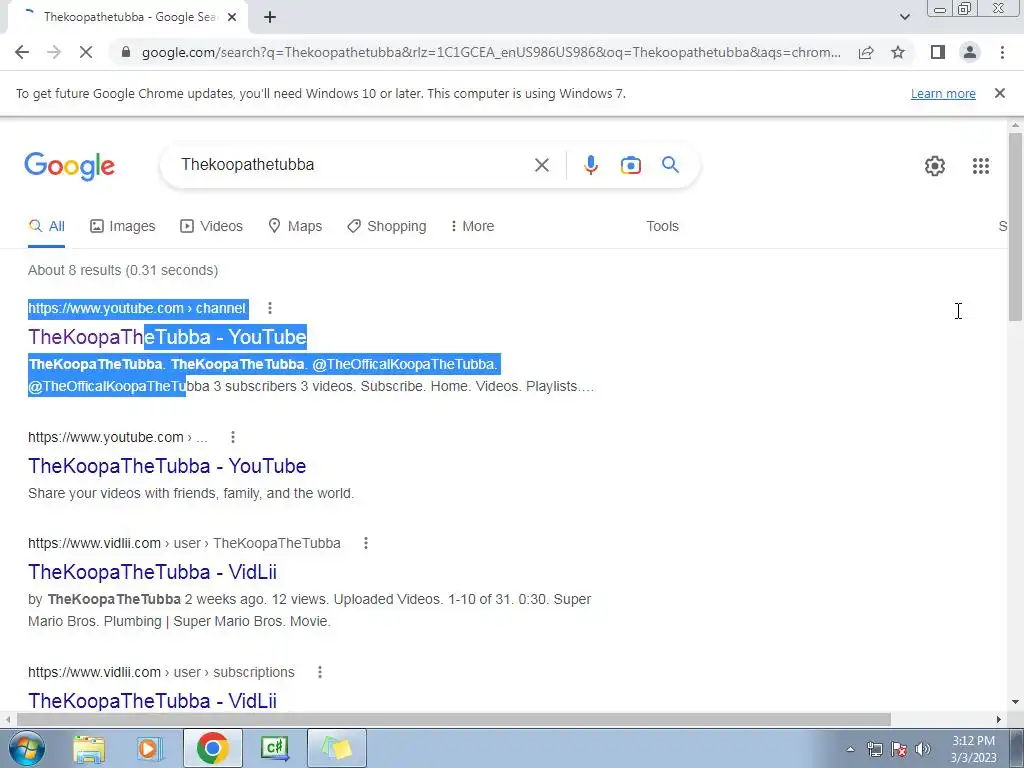The image size is (1024, 768).
Task: Open a new browser tab
Action: point(270,17)
